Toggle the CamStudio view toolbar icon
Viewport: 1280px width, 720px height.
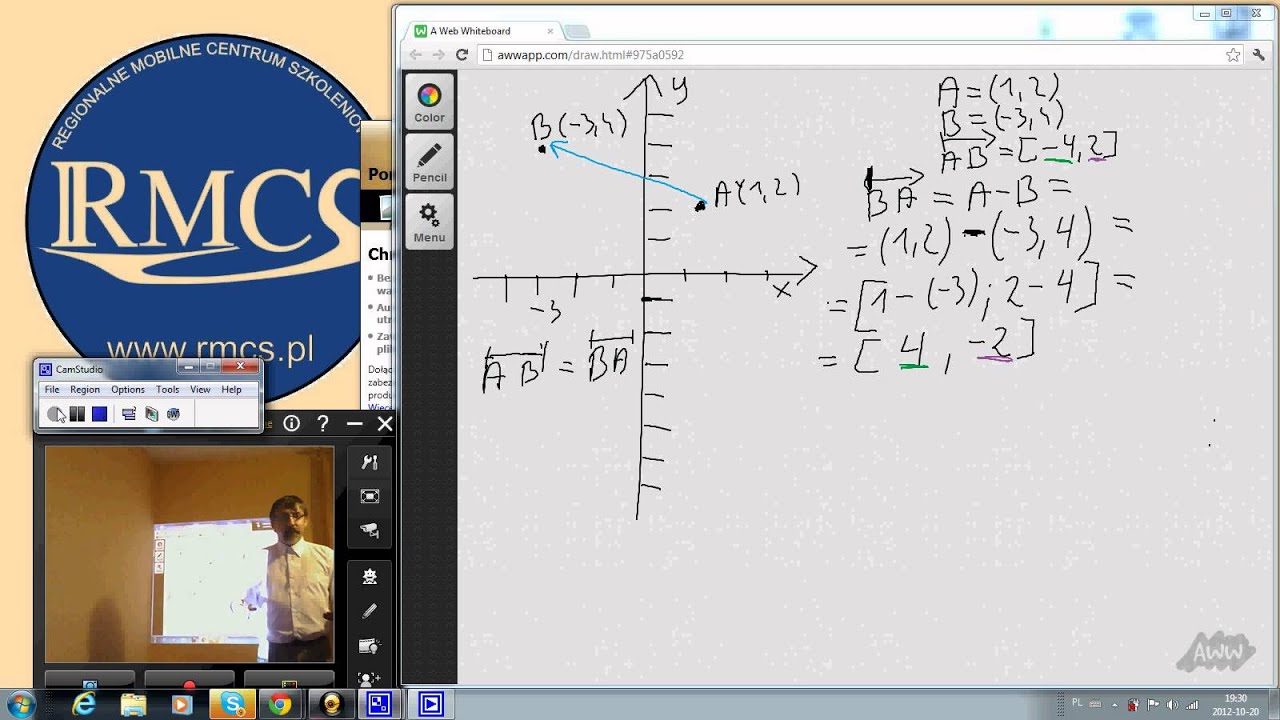click(x=129, y=414)
